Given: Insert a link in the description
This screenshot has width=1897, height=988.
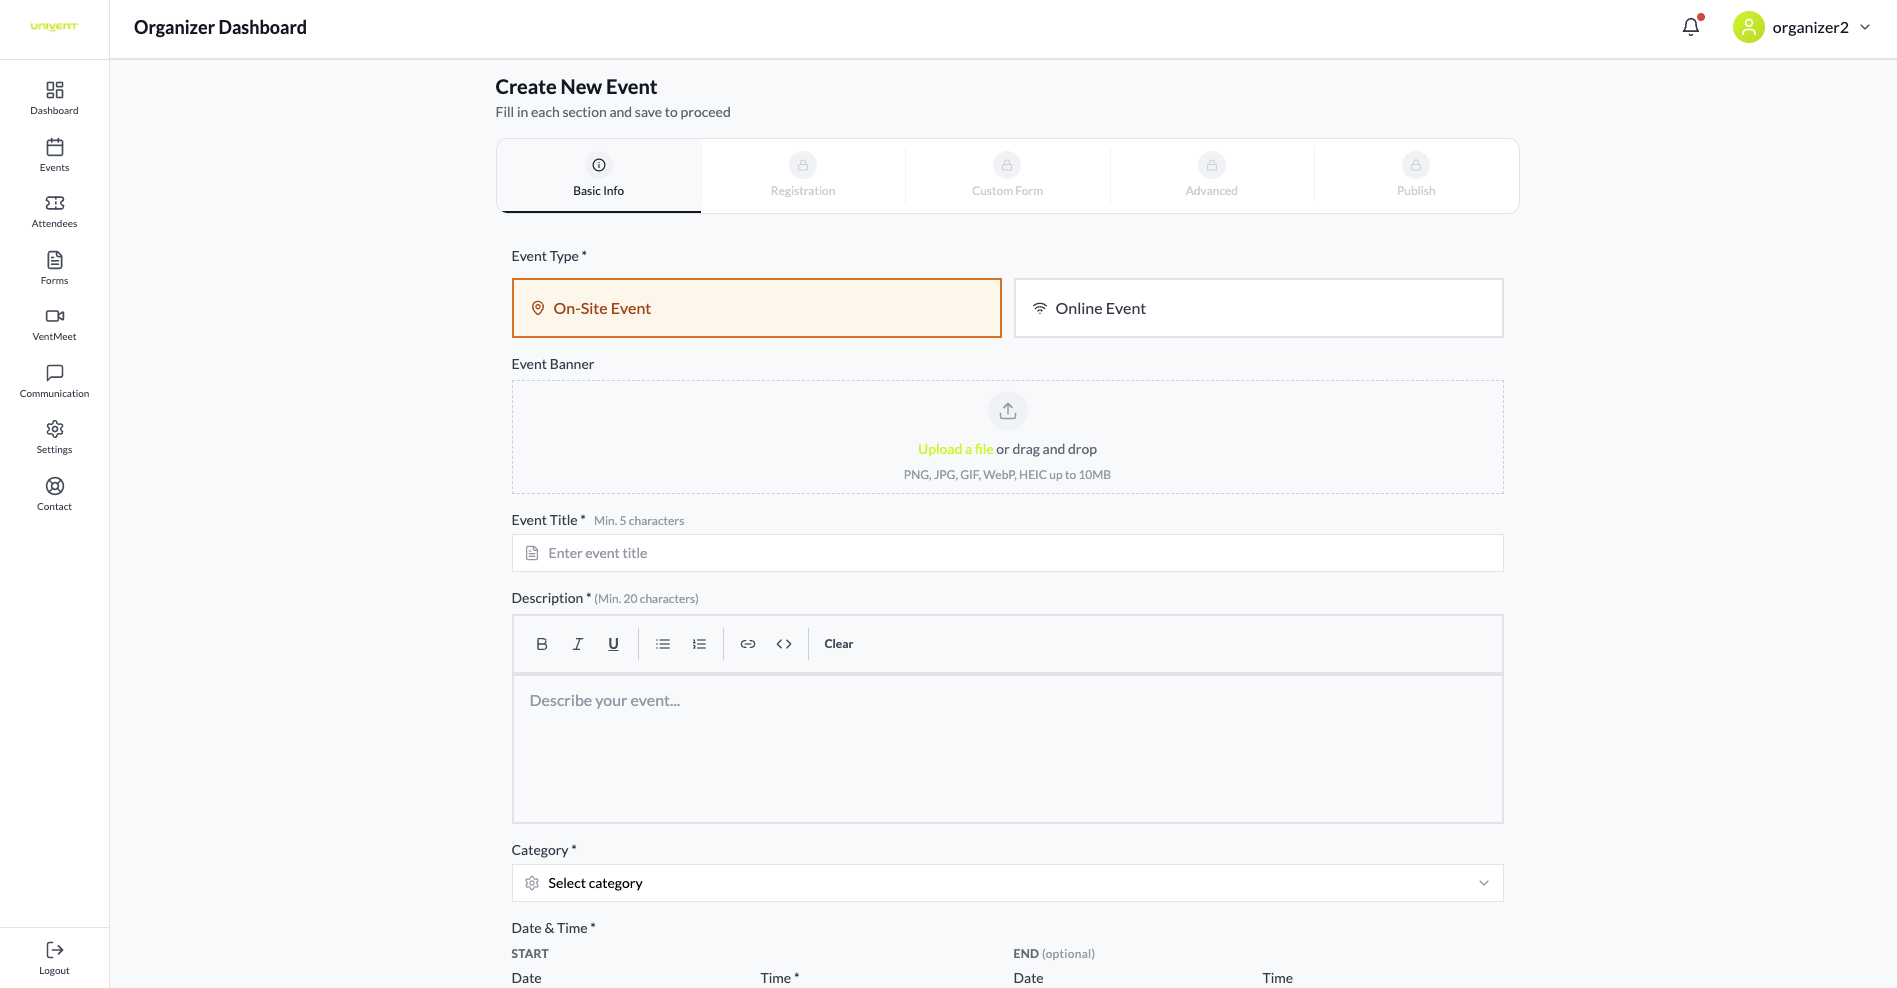Looking at the screenshot, I should pos(748,644).
